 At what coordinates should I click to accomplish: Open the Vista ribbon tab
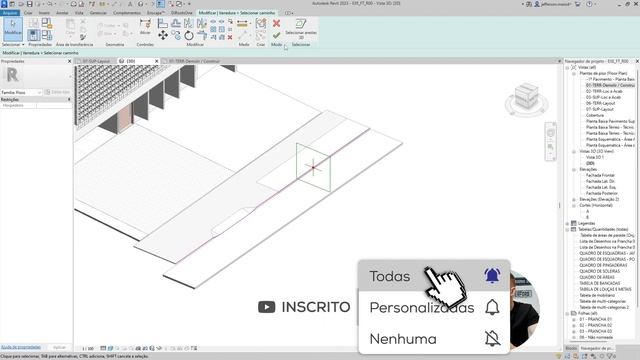click(79, 13)
